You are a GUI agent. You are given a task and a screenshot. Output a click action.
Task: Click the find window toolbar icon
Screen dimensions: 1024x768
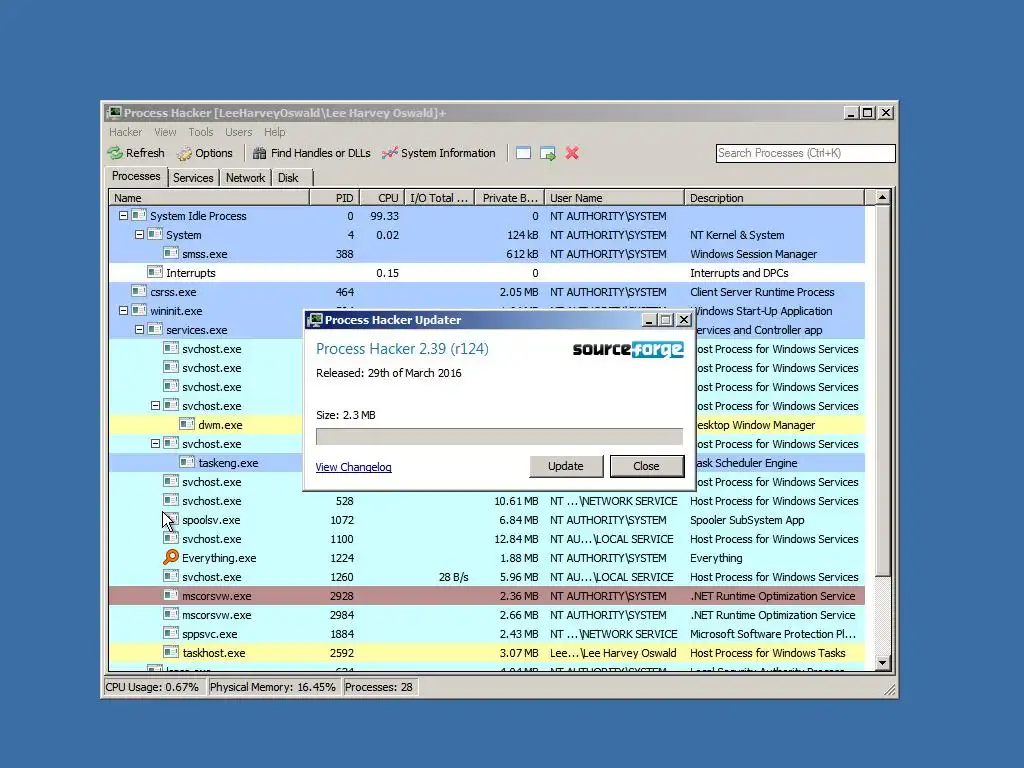pos(523,153)
